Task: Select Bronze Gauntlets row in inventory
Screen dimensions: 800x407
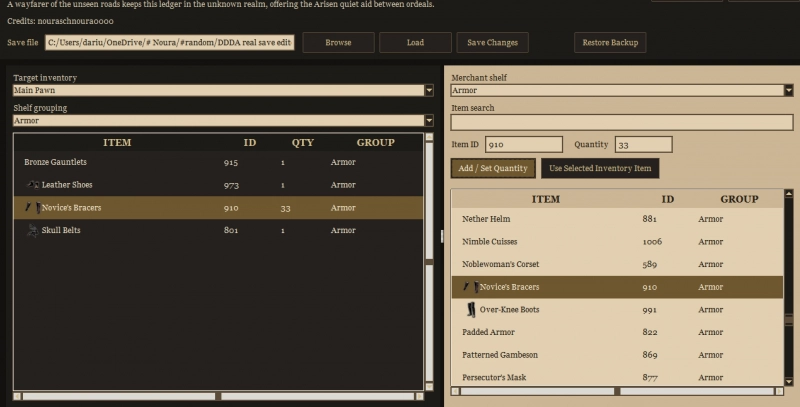Action: (218, 162)
